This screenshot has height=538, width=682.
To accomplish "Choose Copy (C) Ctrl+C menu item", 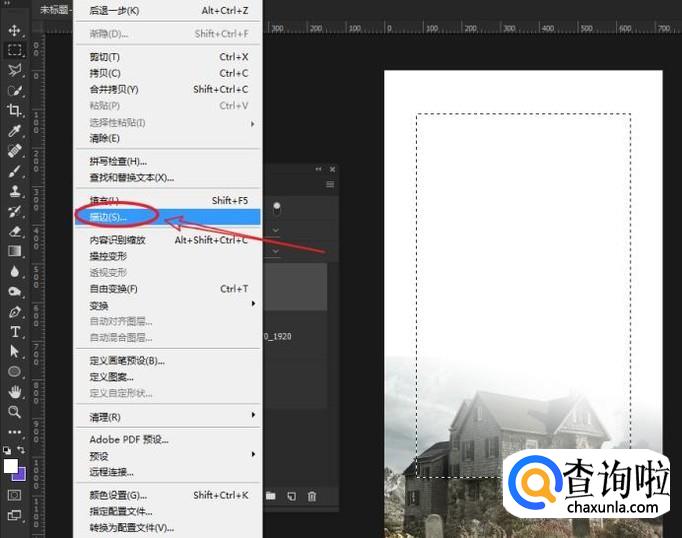I will (168, 73).
